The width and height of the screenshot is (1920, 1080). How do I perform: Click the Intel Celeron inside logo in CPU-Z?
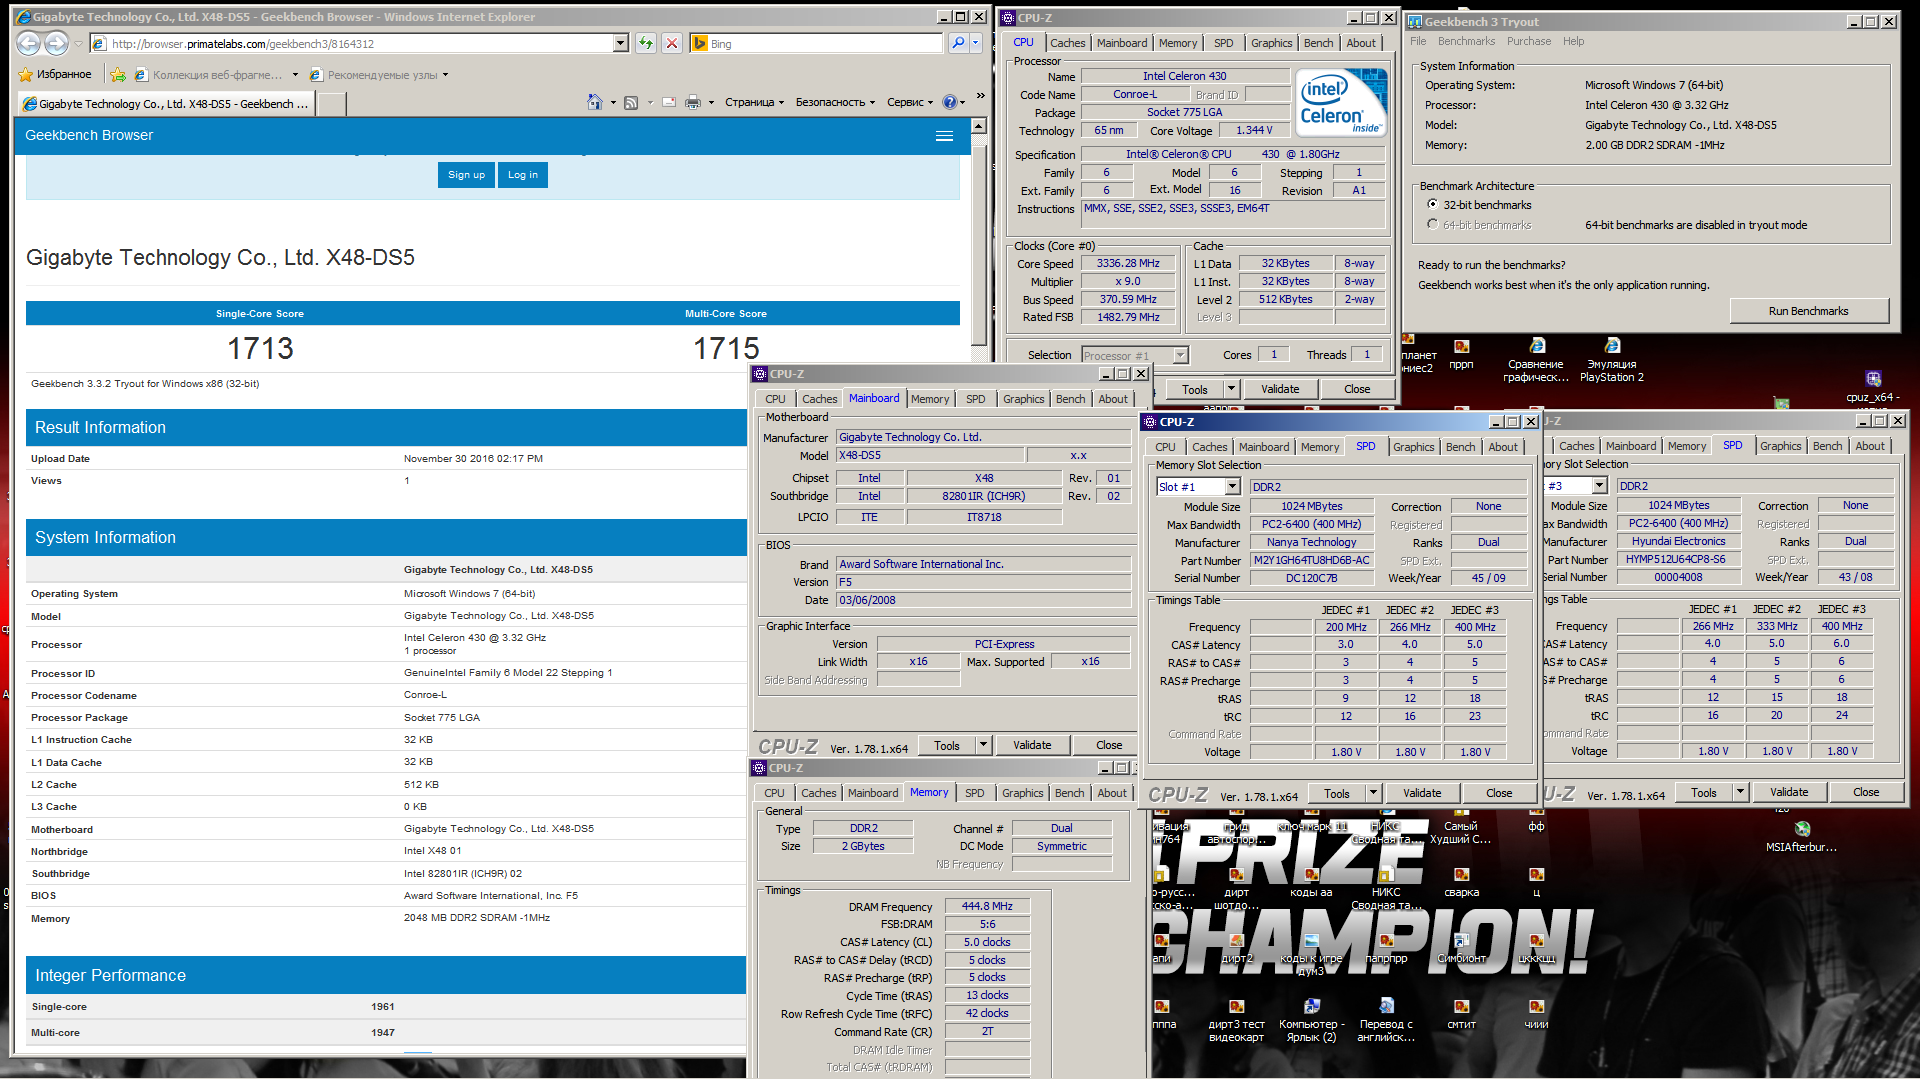[1341, 101]
